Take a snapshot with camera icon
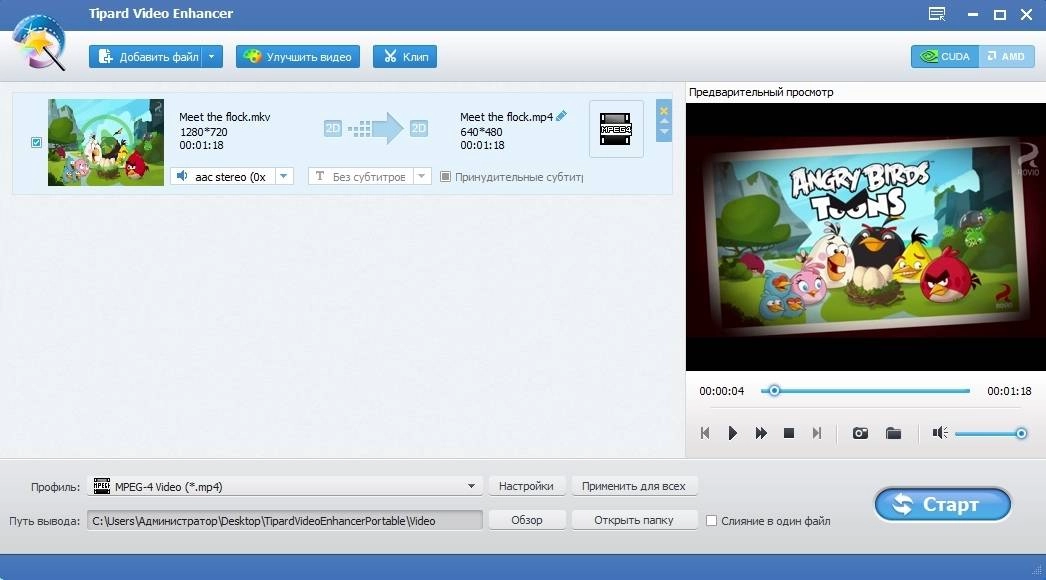This screenshot has width=1046, height=580. [861, 433]
